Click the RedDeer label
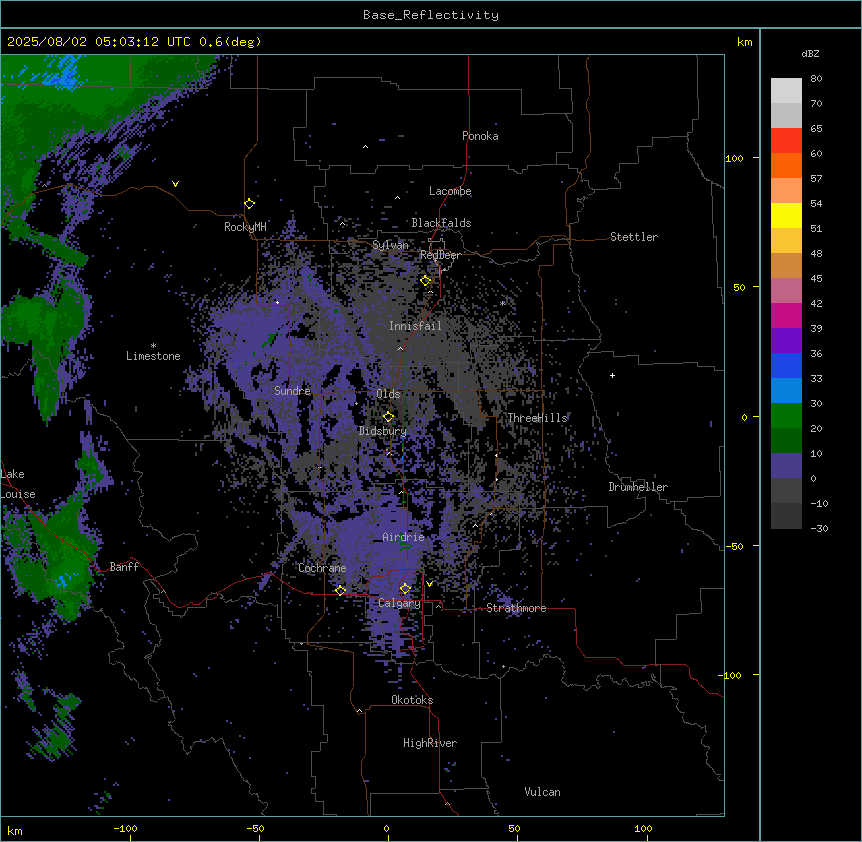 click(440, 256)
